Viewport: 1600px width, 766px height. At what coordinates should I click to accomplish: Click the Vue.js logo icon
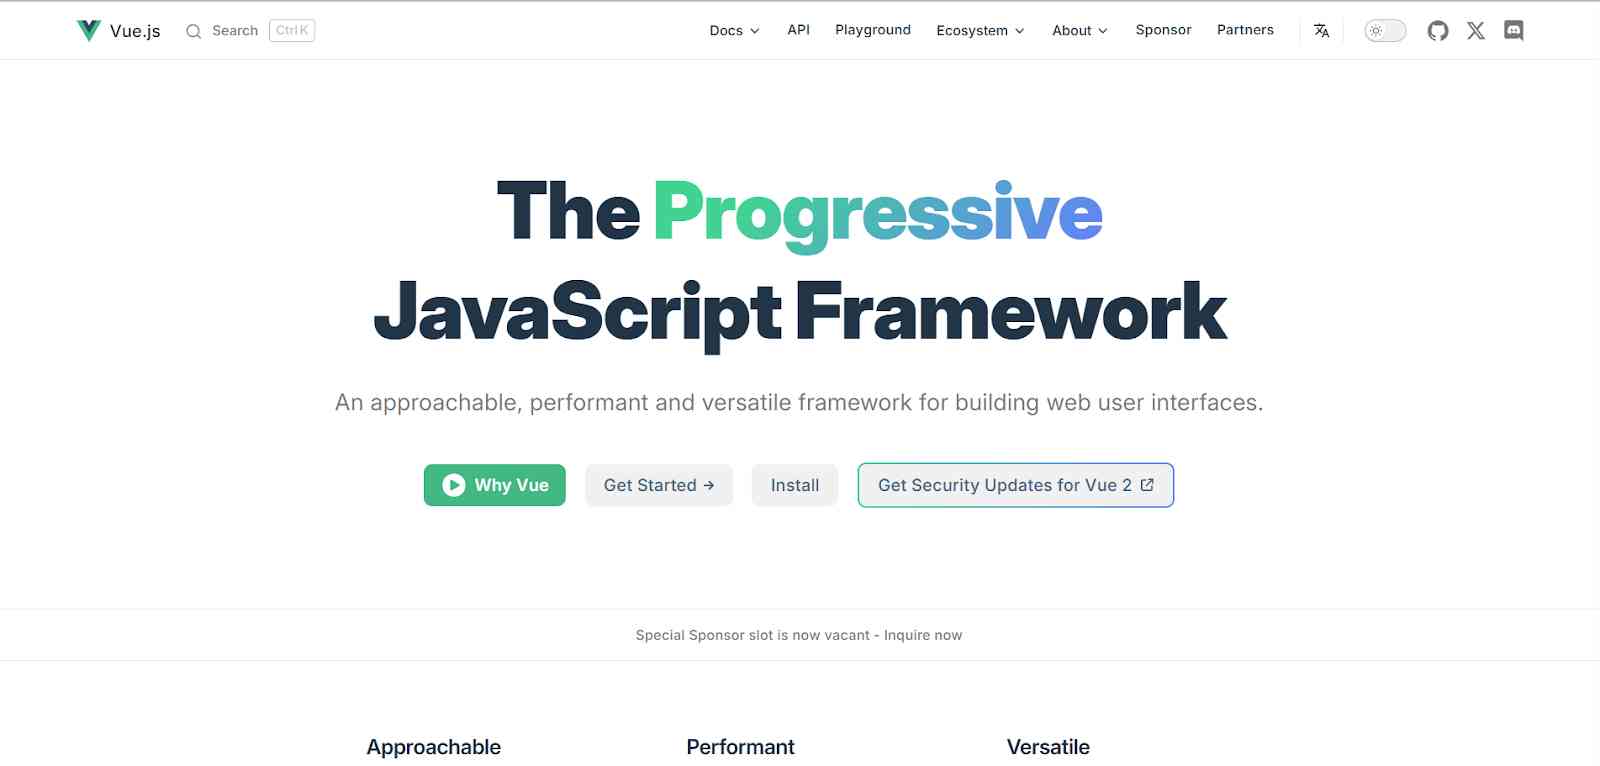click(89, 31)
